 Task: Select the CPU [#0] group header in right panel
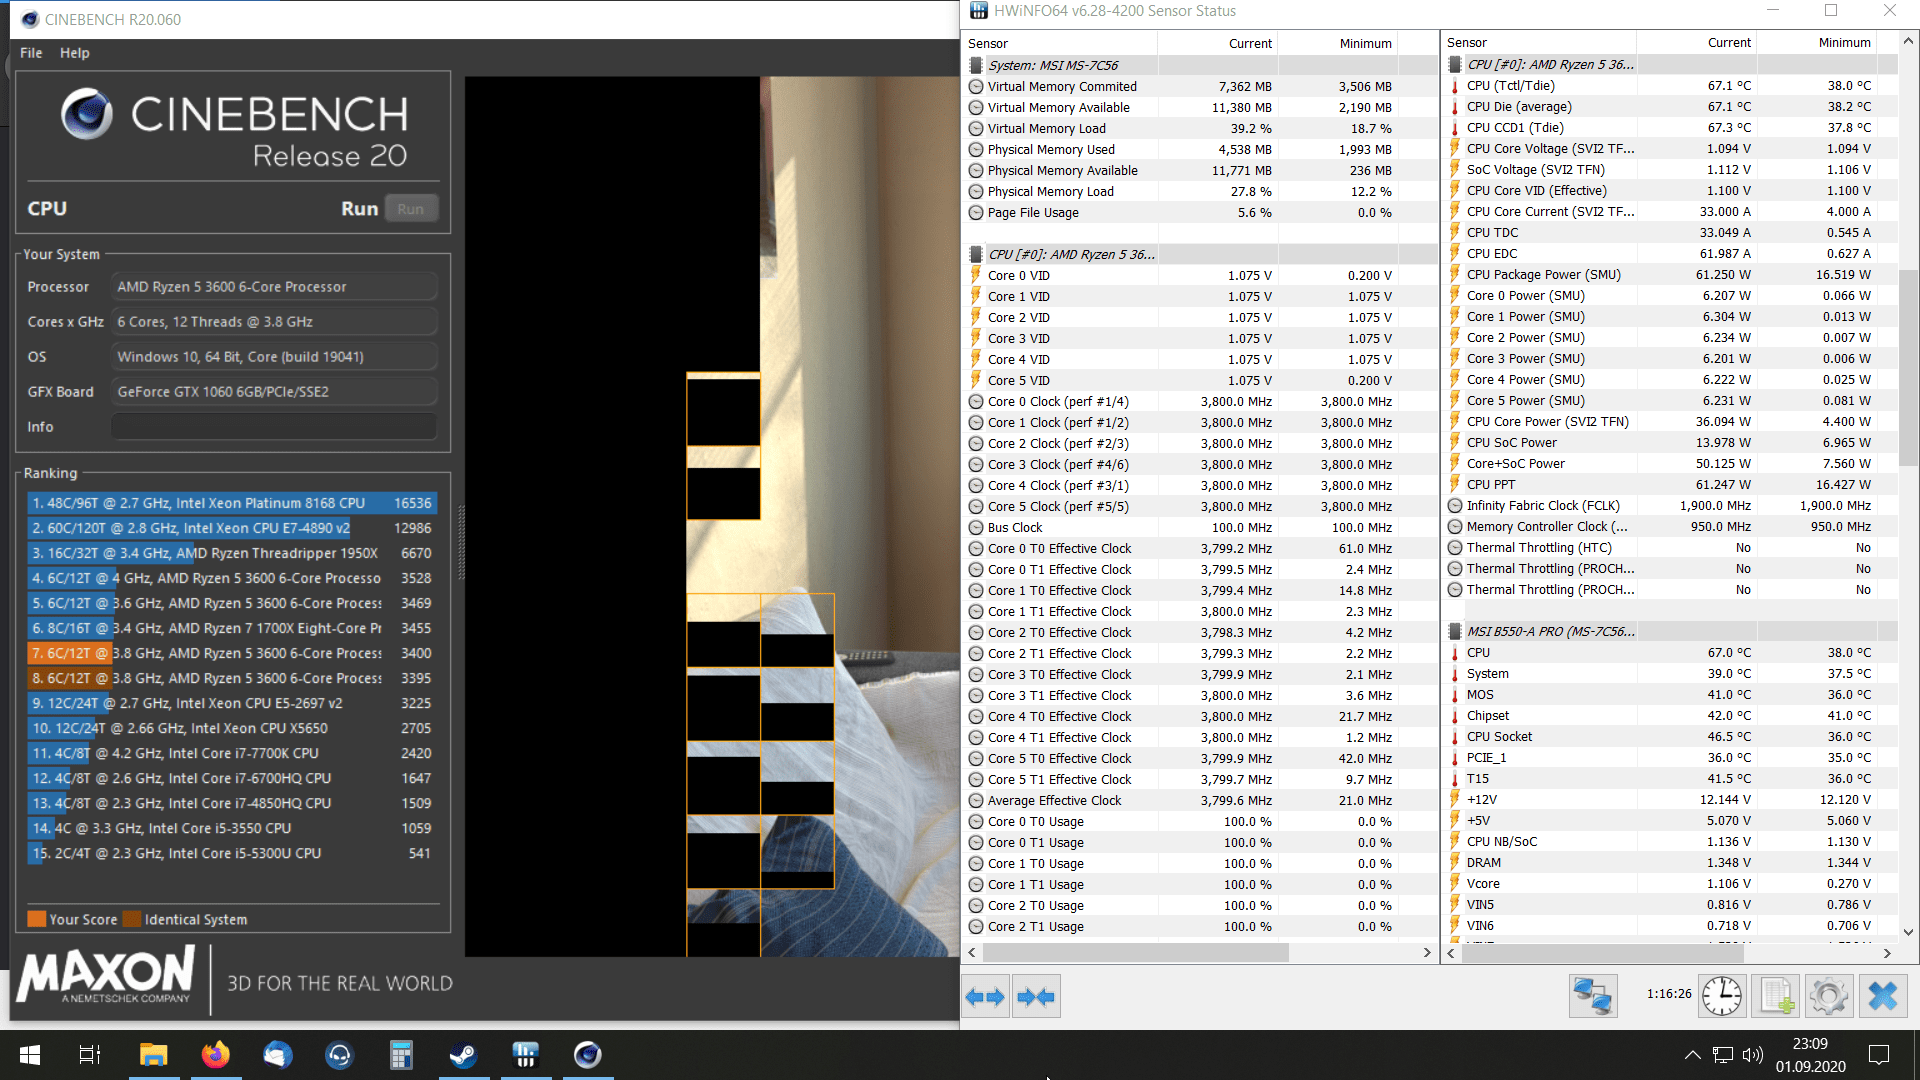[1670, 64]
